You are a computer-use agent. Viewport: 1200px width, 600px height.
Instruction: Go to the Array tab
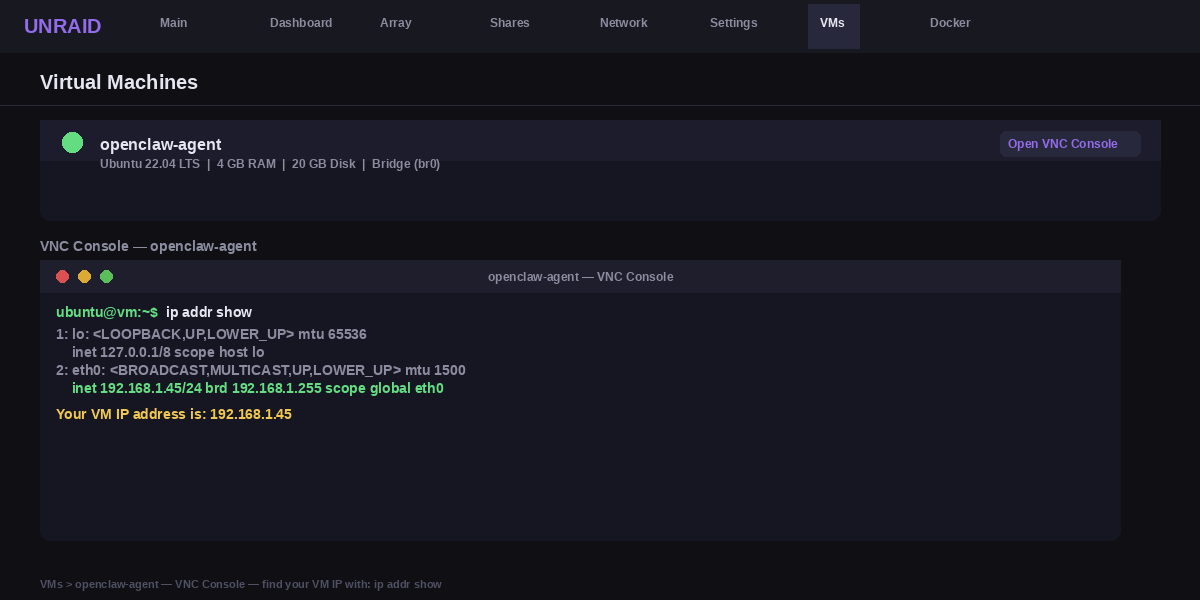click(395, 23)
